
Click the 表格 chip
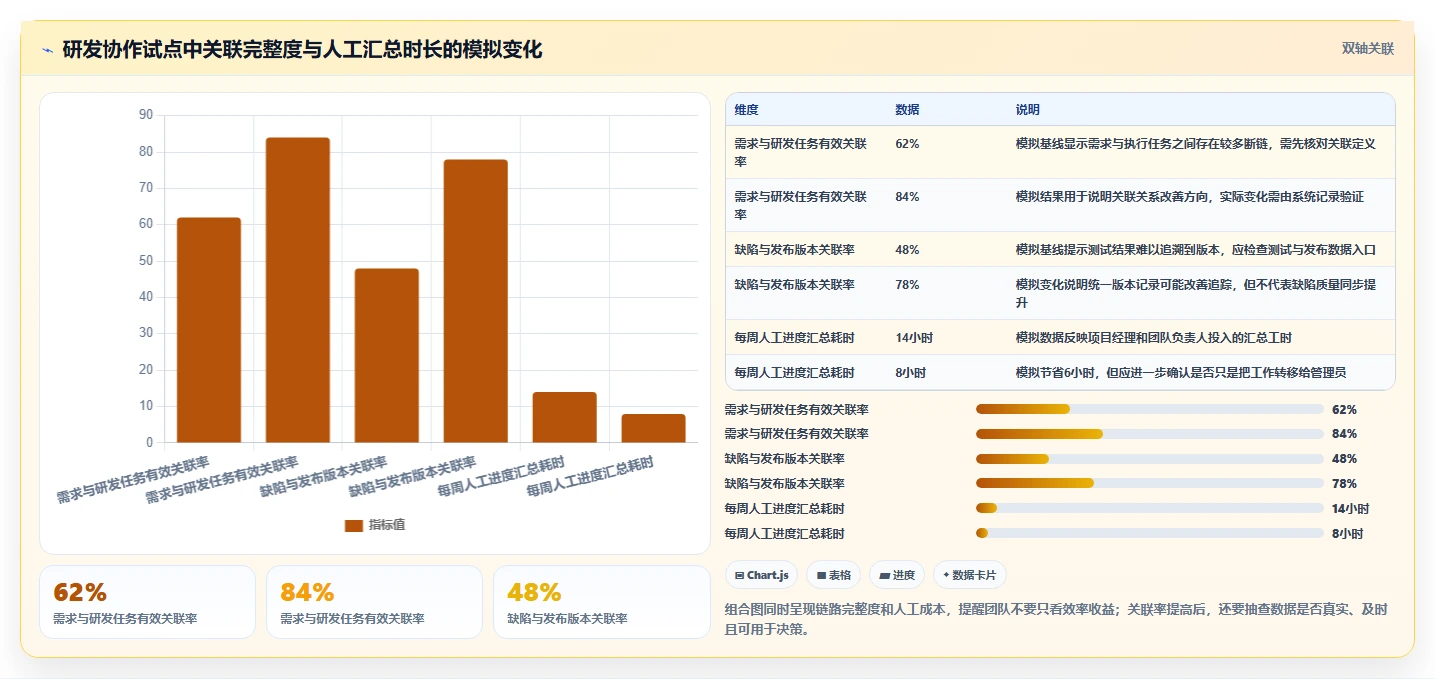(834, 575)
